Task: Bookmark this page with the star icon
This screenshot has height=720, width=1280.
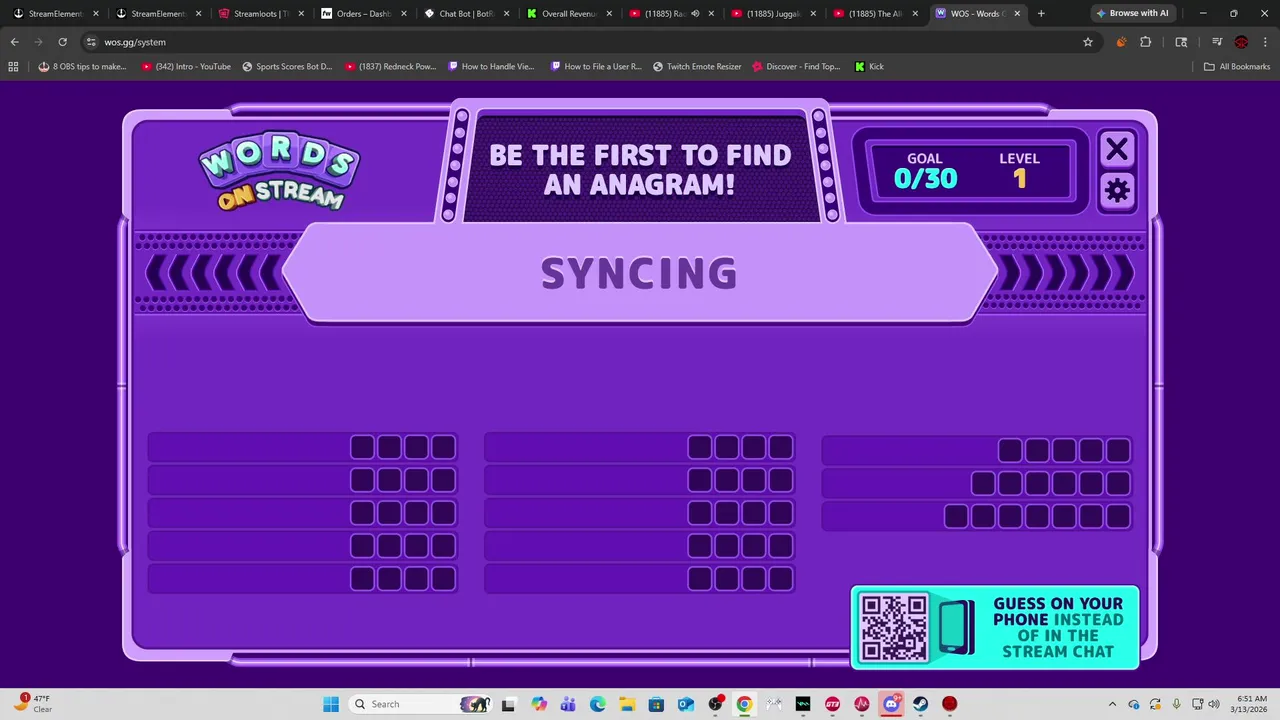Action: pos(1088,42)
